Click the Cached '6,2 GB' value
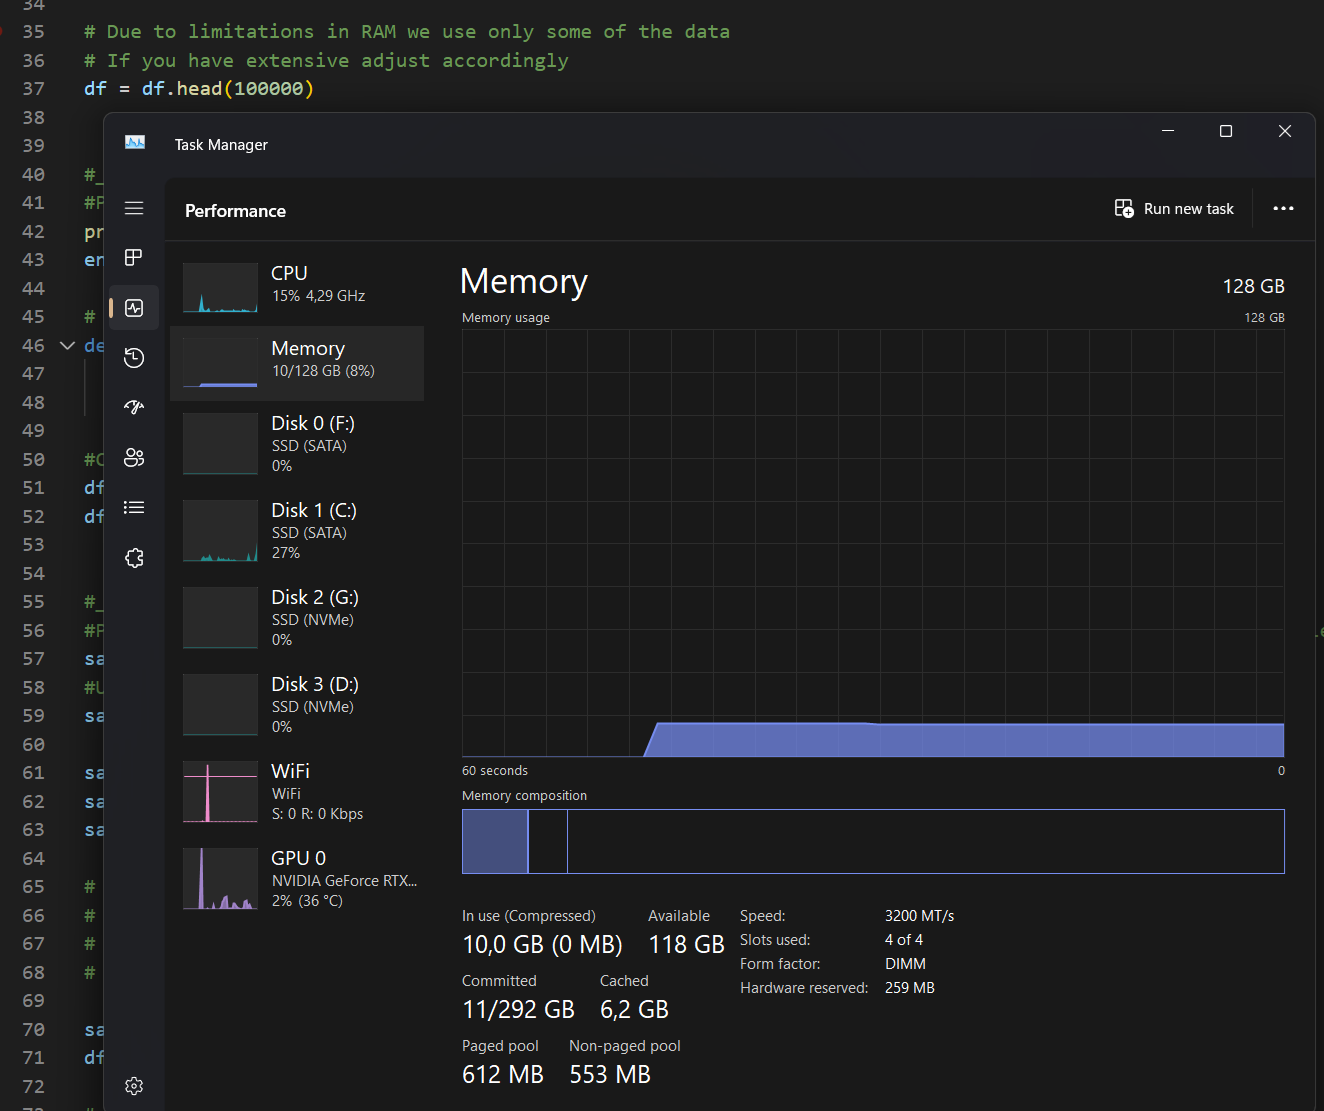Screen dimensions: 1324x1111 [x=634, y=1010]
